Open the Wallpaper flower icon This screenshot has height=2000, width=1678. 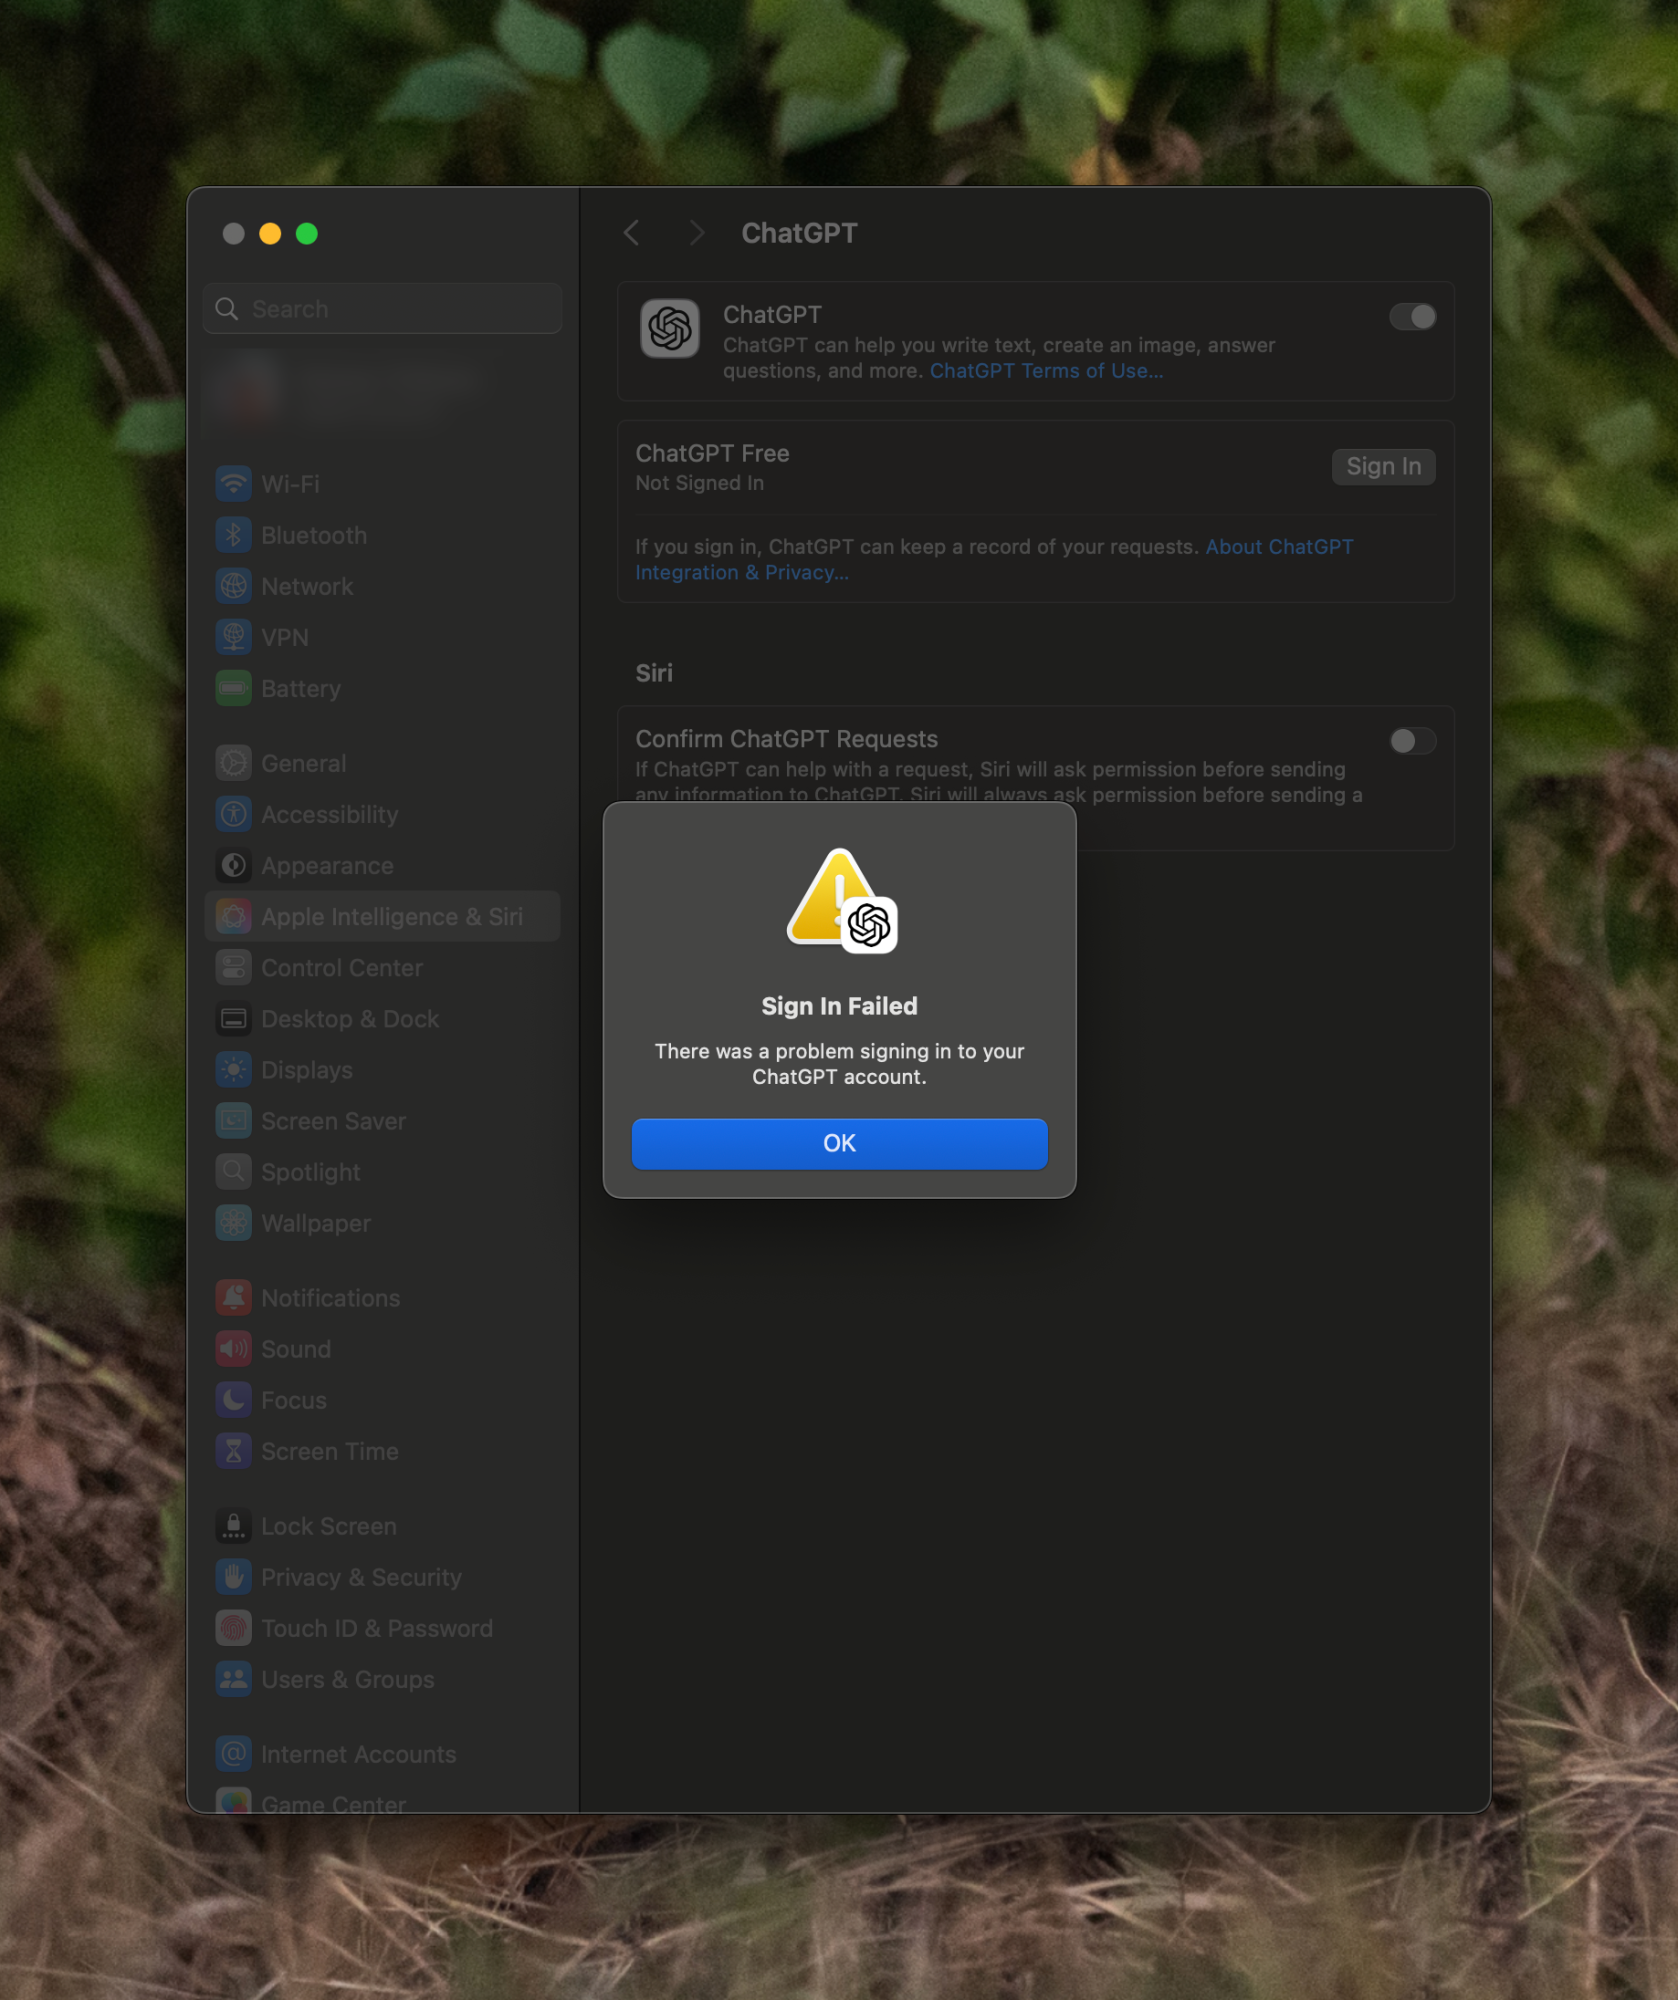233,1223
